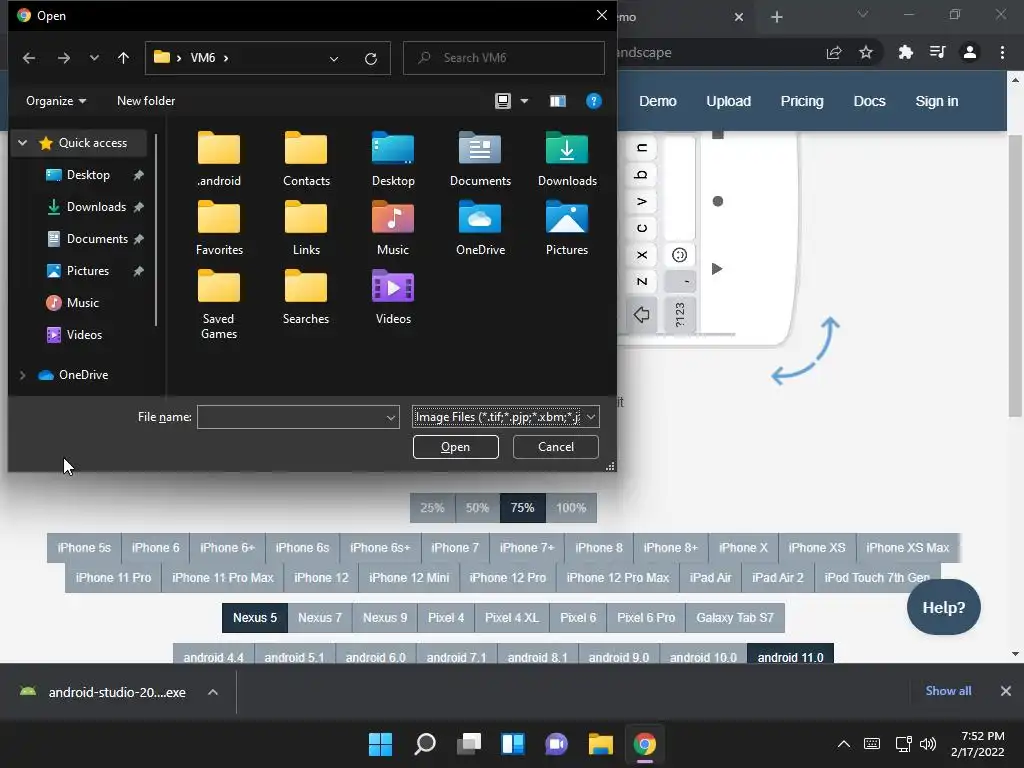1024x768 pixels.
Task: Open Demo page in site navigation
Action: point(658,101)
